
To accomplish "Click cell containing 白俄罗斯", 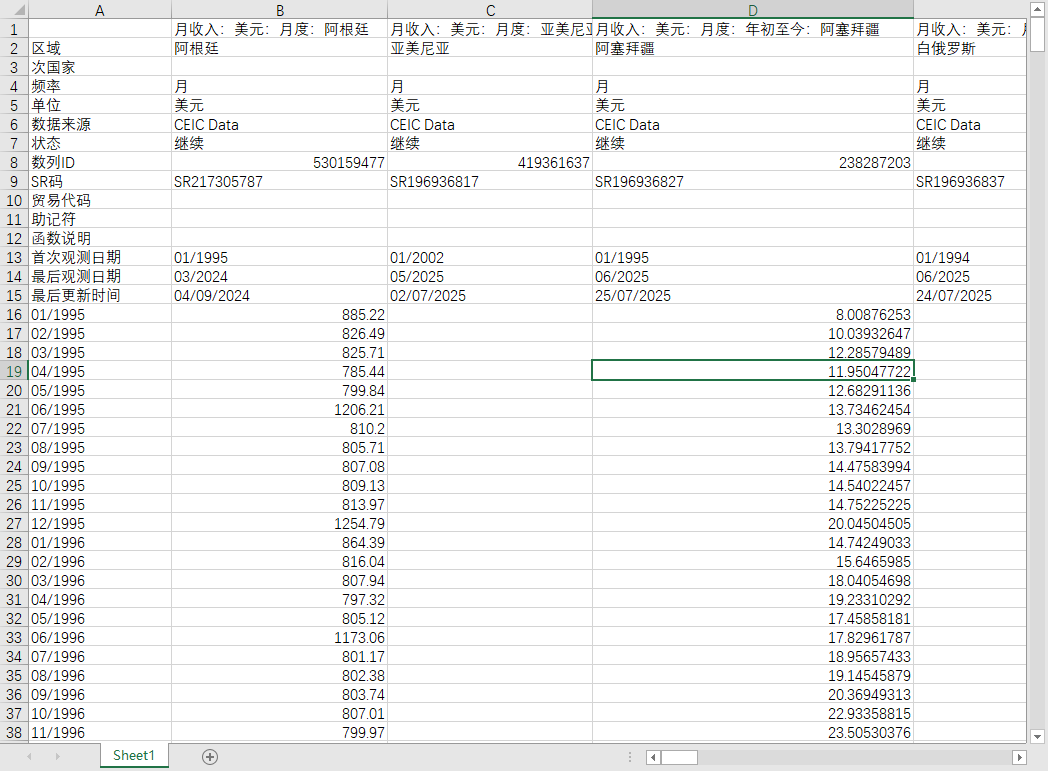I will pos(970,48).
